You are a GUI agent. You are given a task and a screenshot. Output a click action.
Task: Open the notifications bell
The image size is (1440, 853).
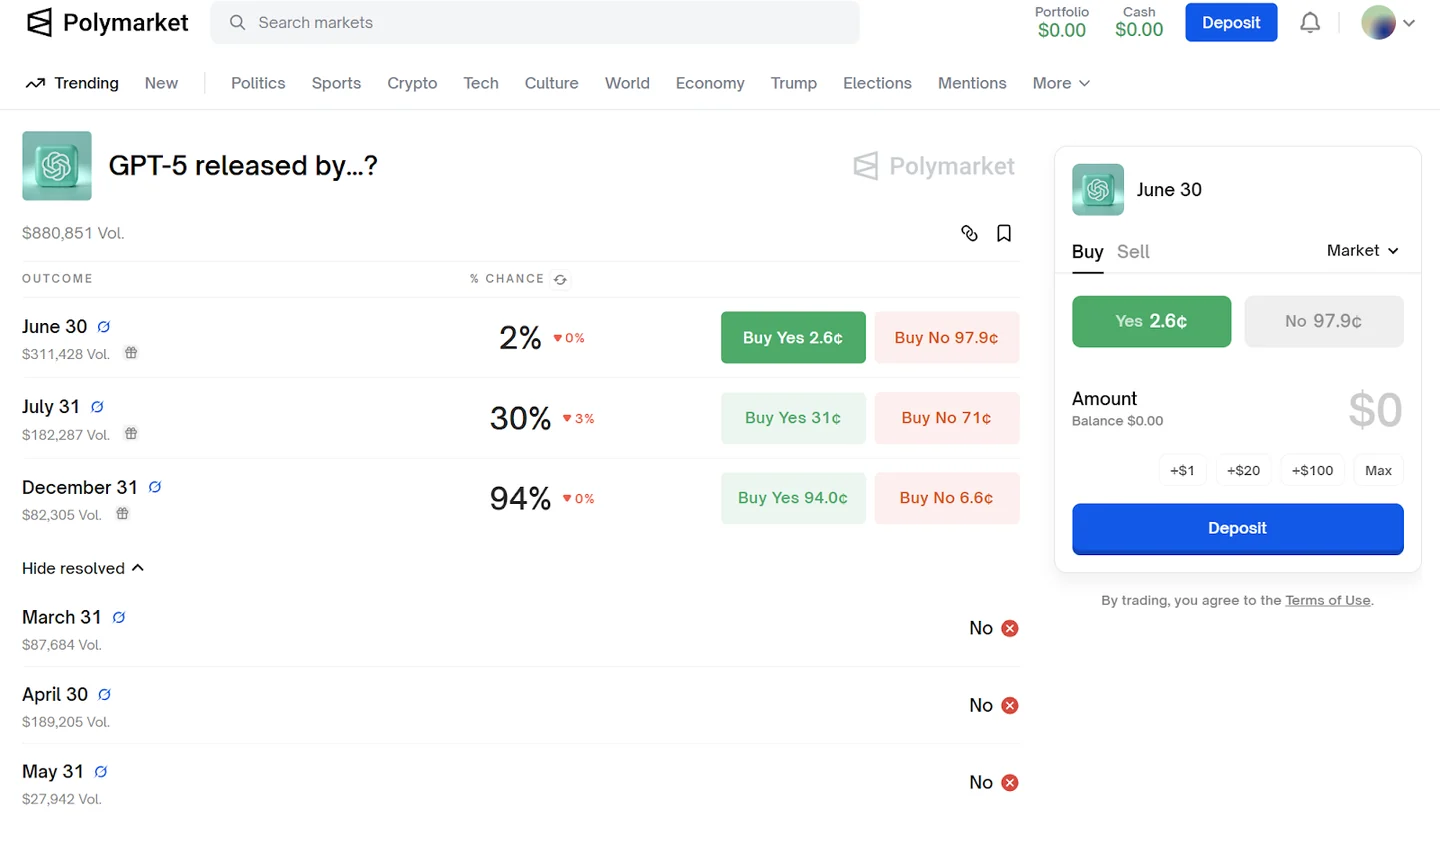(x=1310, y=22)
